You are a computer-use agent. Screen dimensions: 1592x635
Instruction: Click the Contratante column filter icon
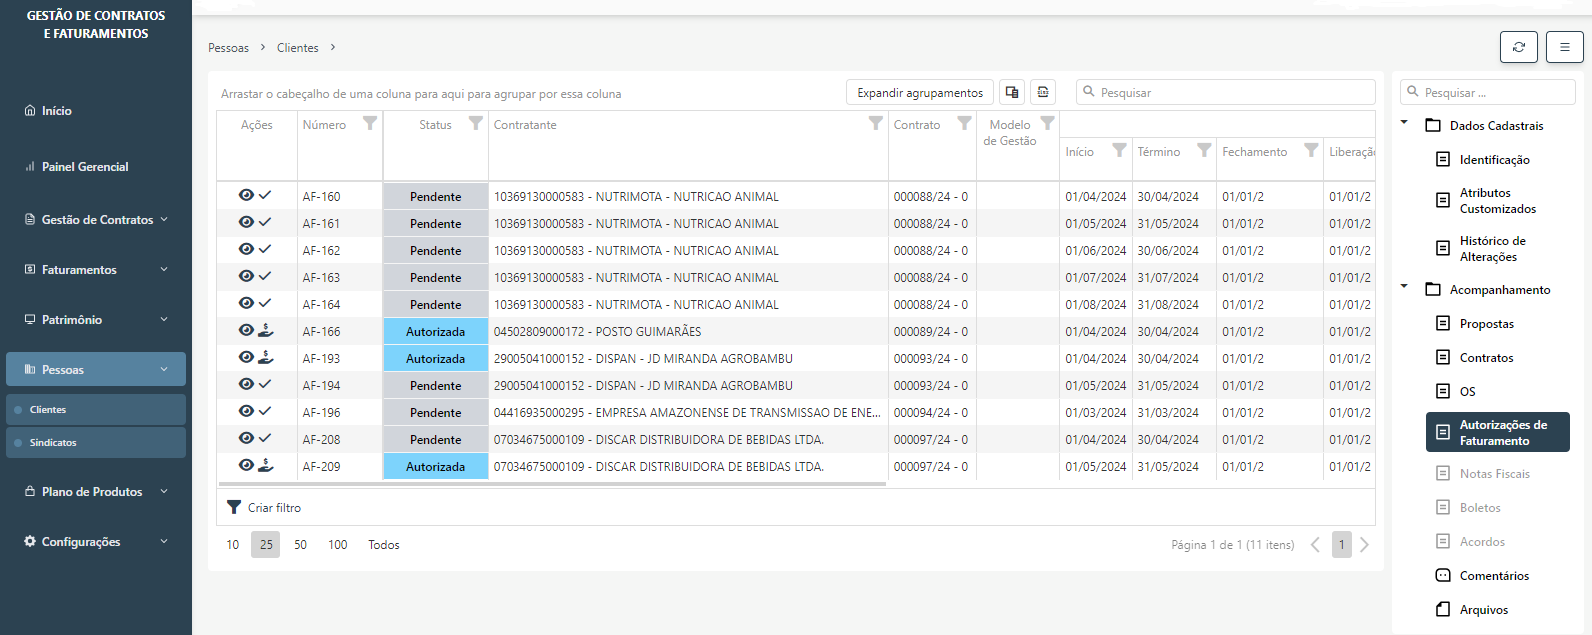coord(875,124)
